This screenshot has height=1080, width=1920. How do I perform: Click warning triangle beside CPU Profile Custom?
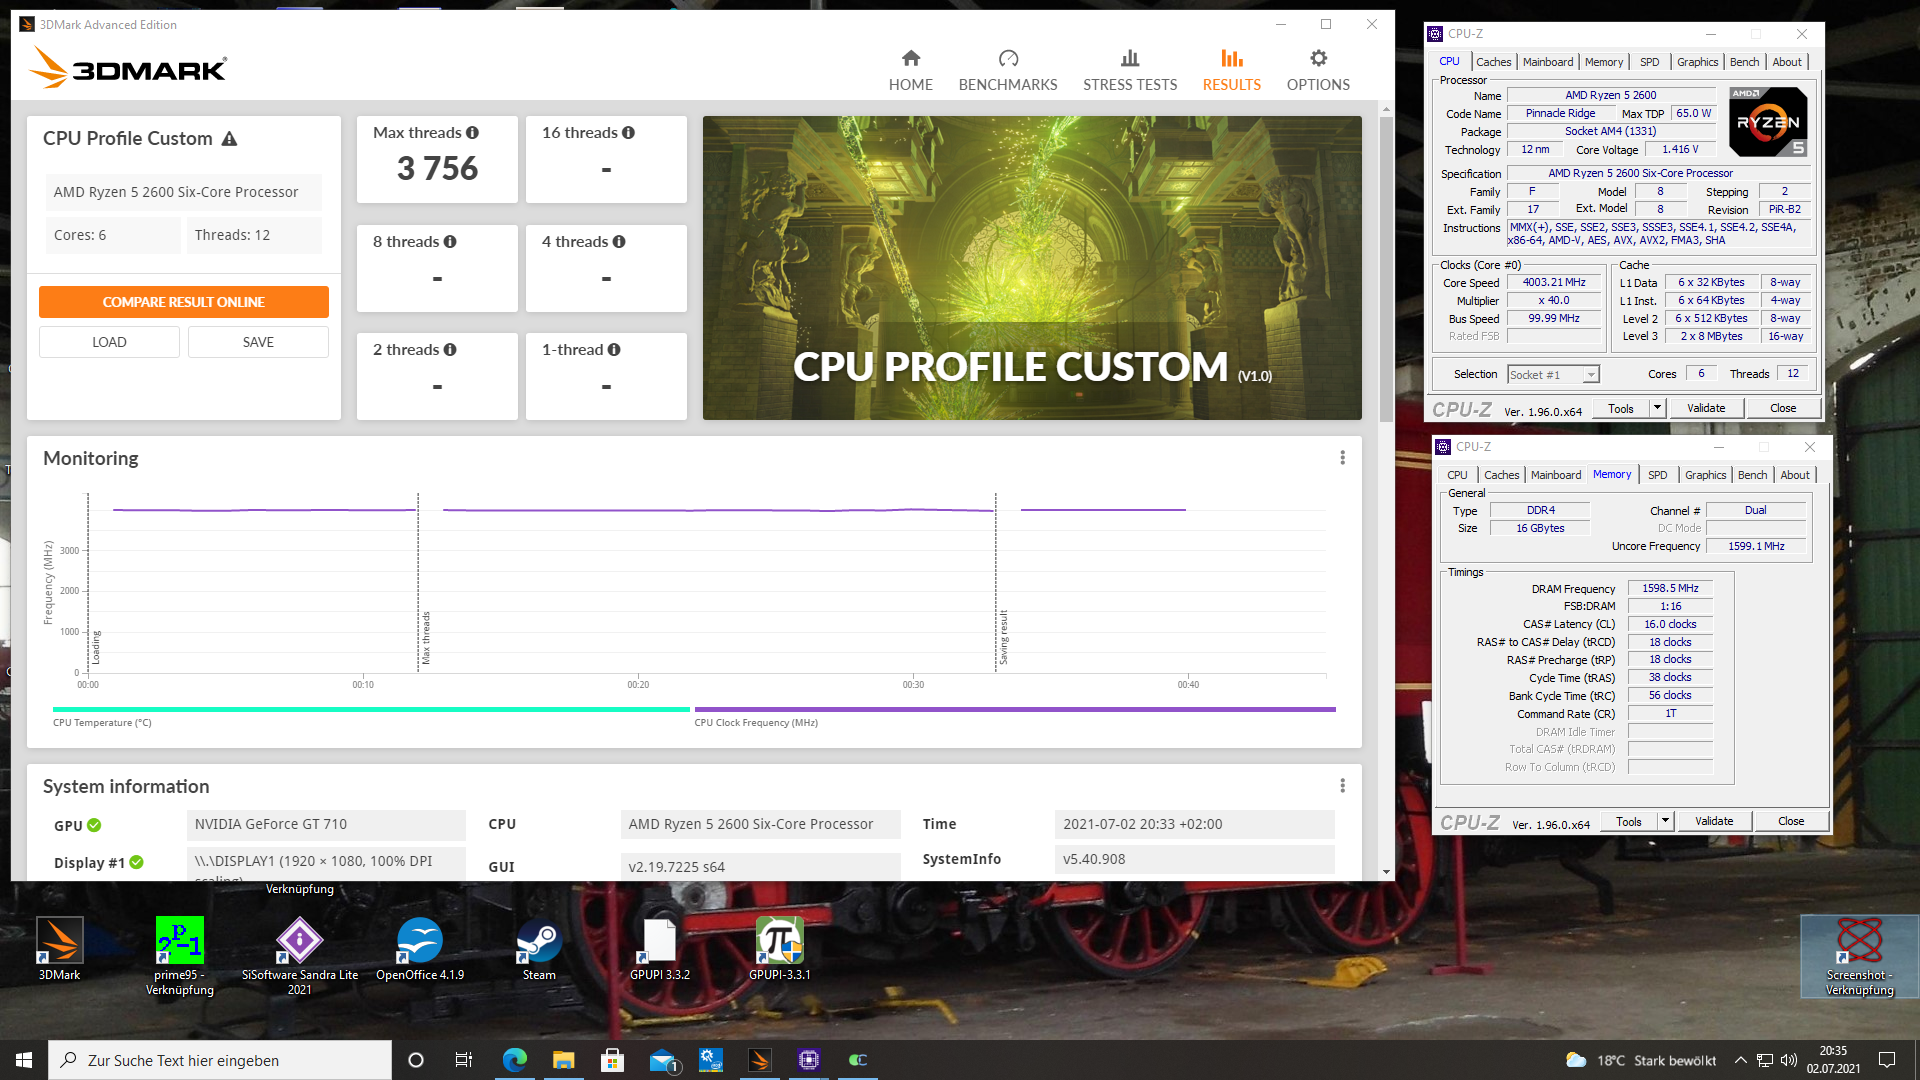pyautogui.click(x=229, y=139)
